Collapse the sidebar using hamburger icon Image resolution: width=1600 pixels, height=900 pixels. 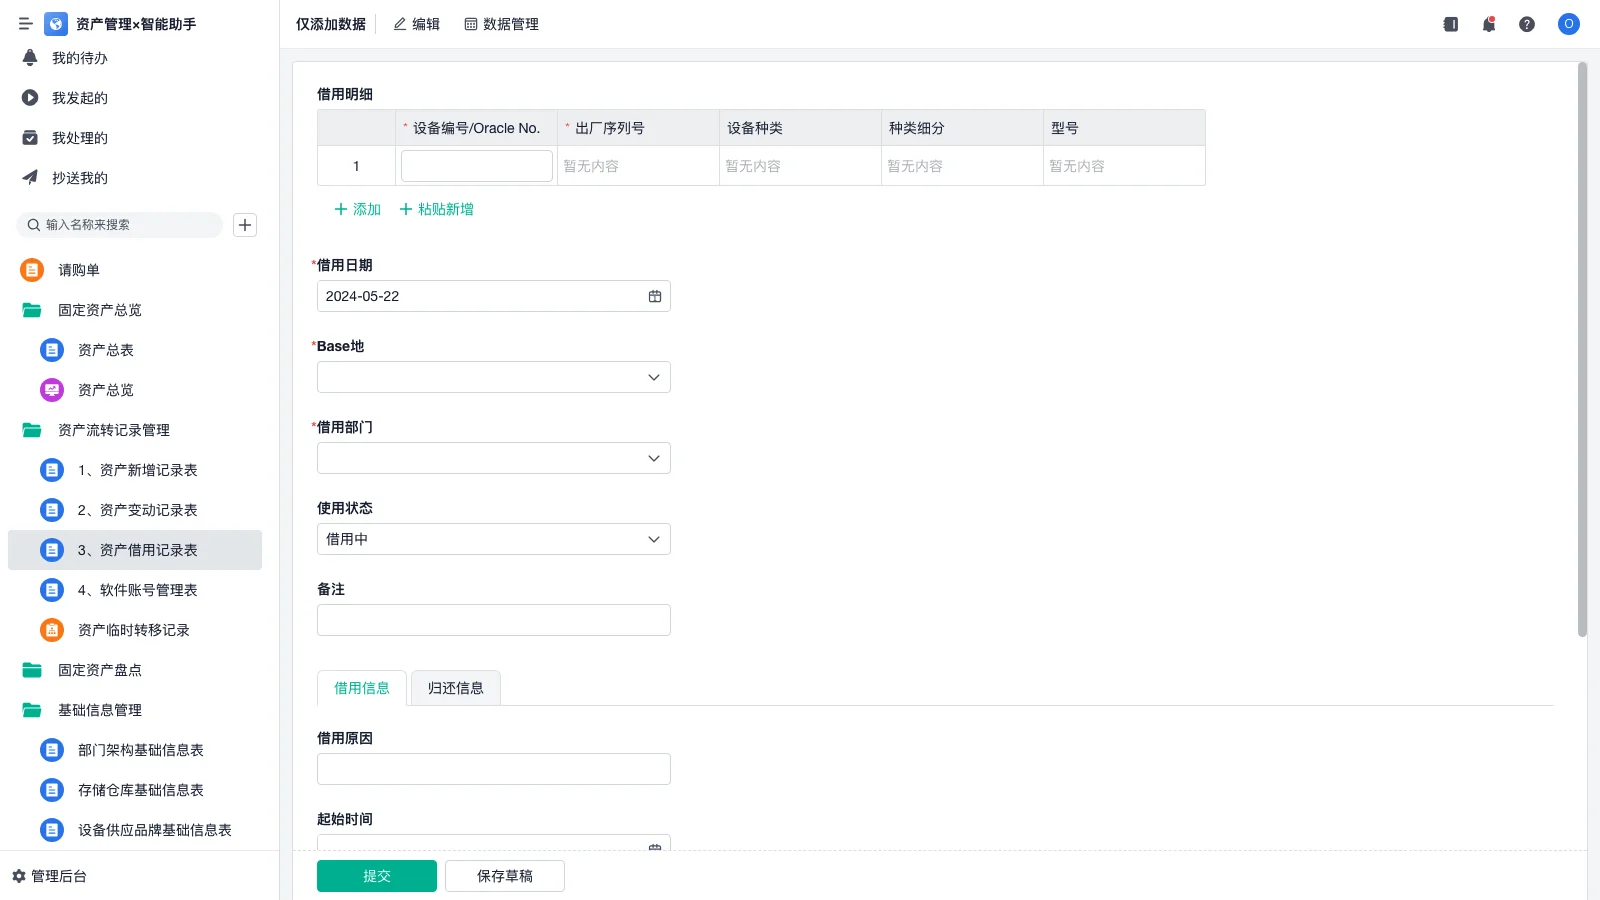(26, 24)
